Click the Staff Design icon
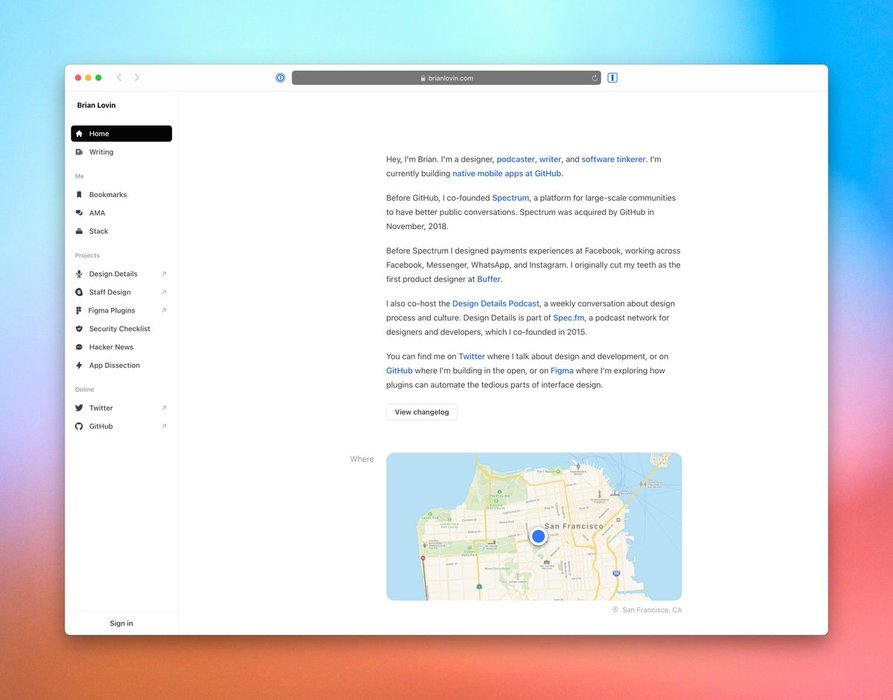 point(79,292)
